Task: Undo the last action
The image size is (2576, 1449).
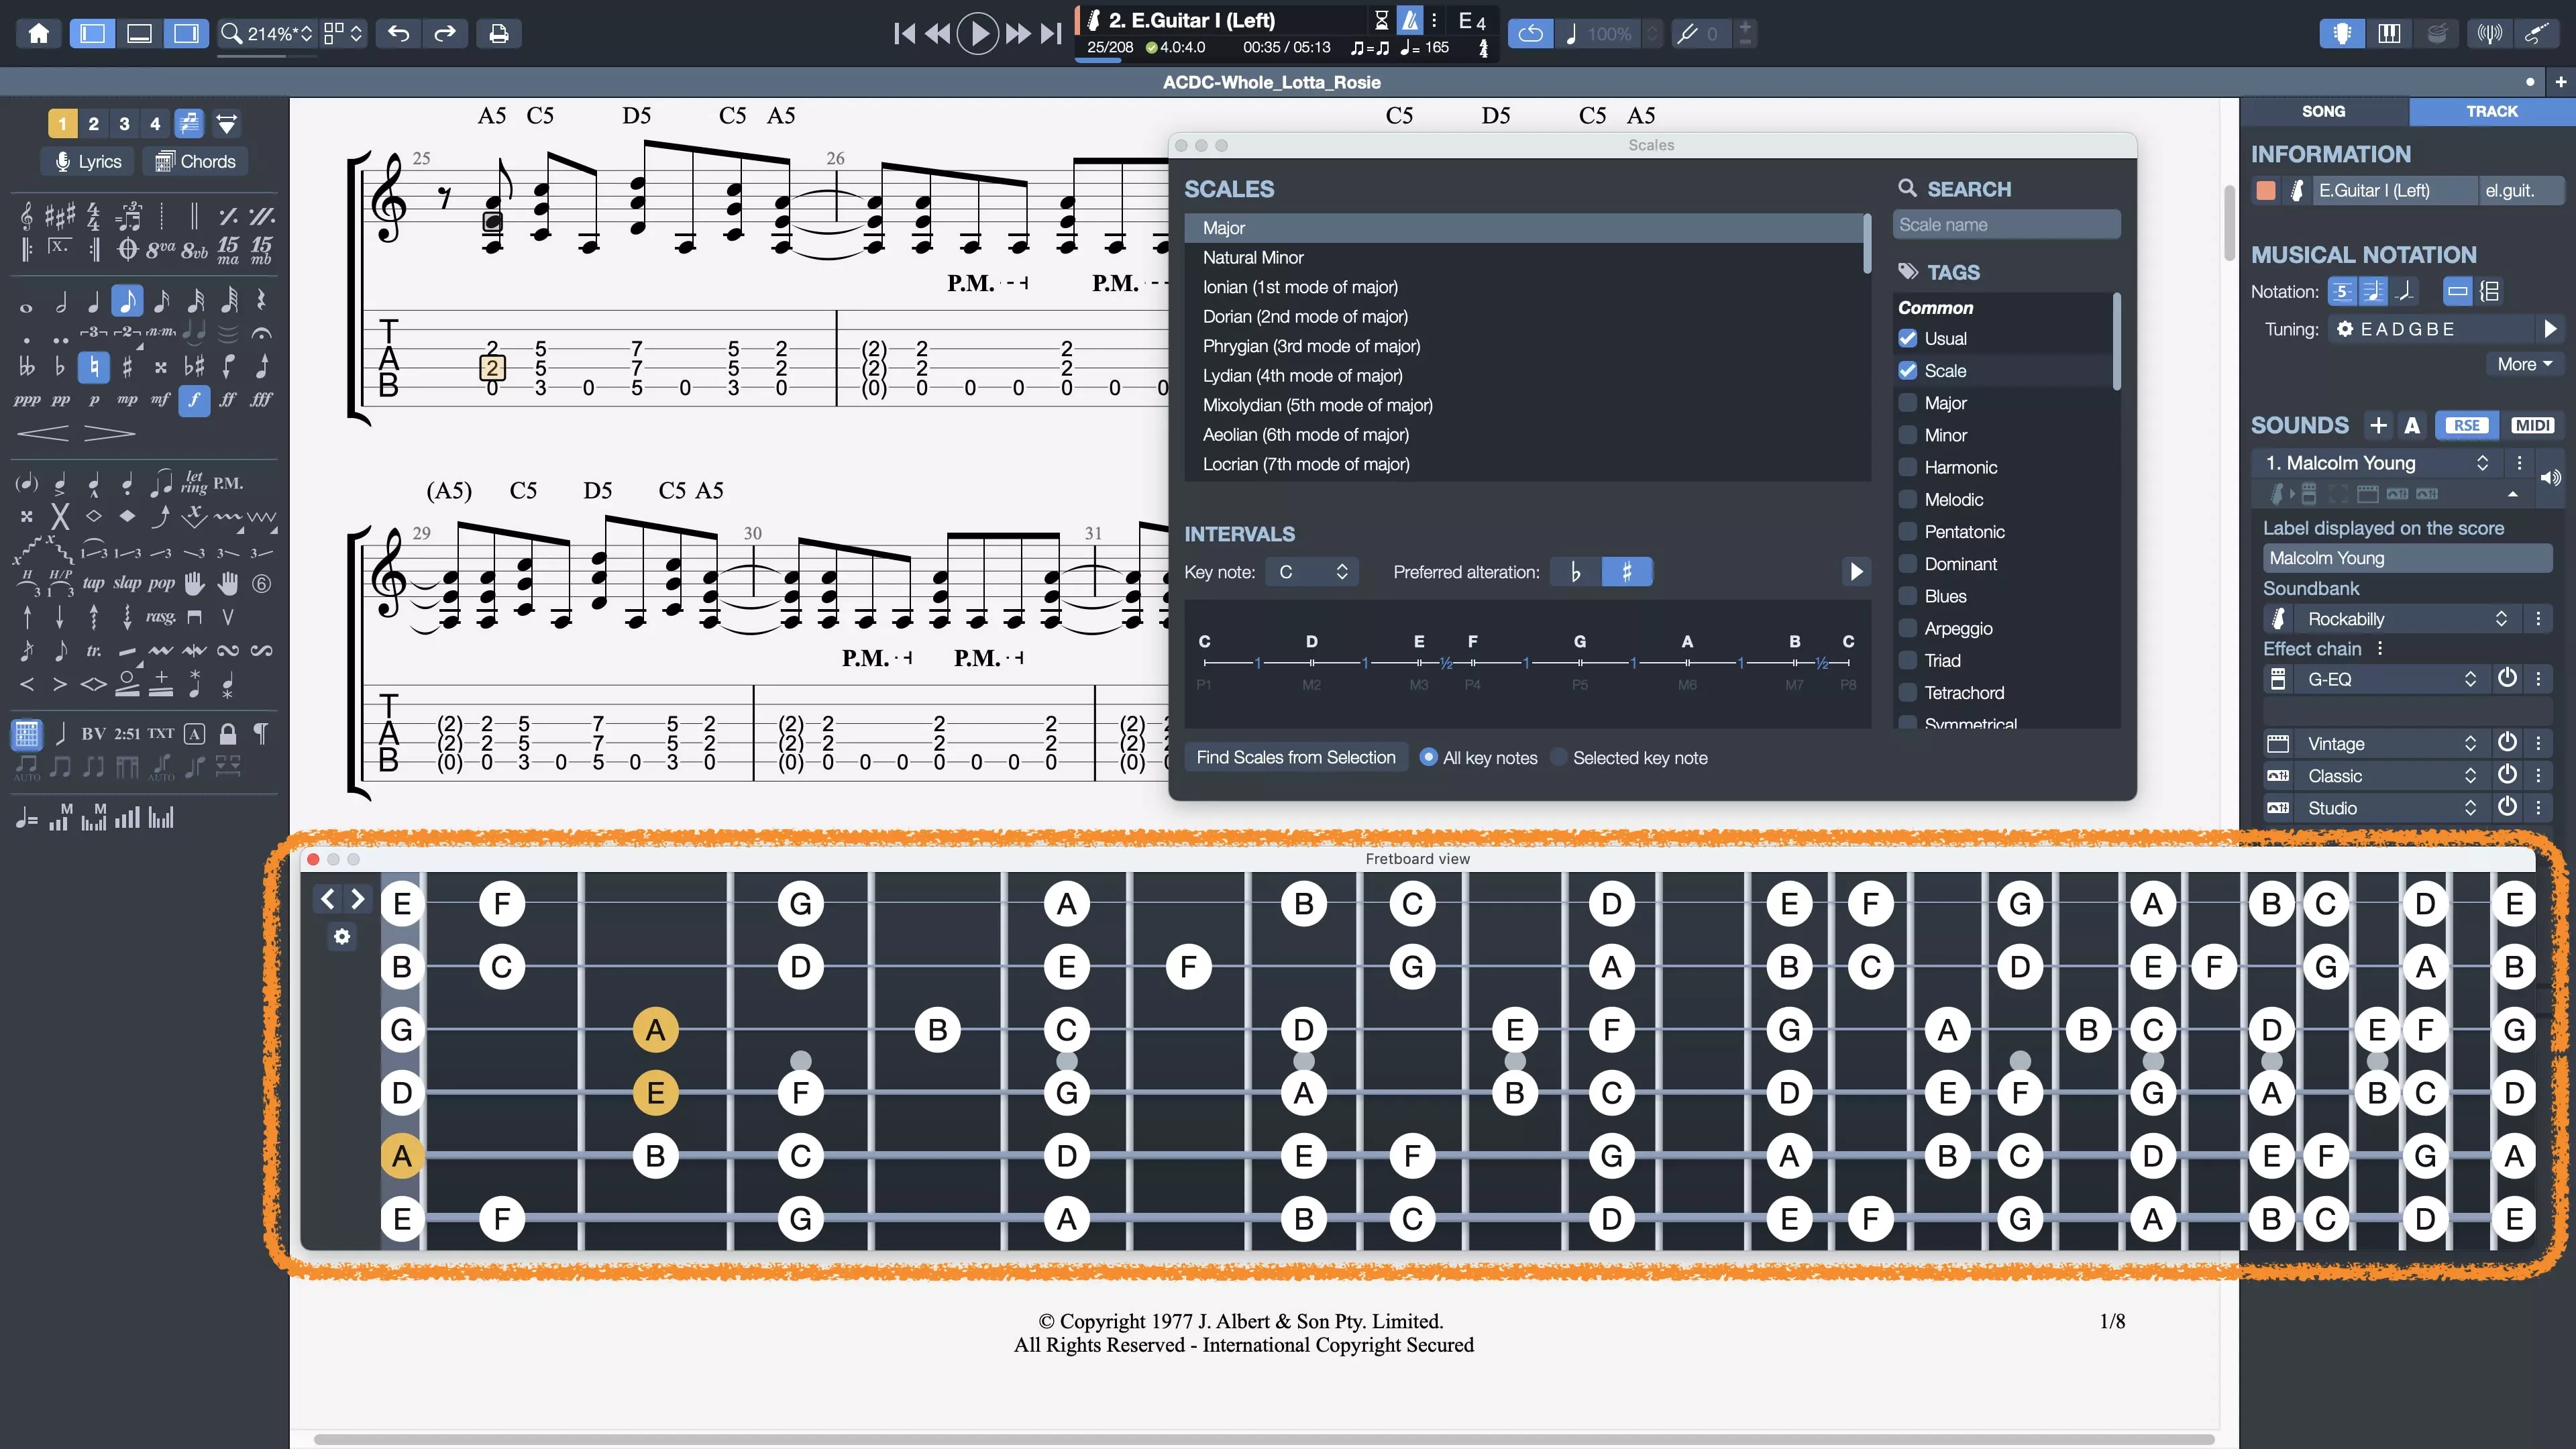Action: tap(398, 33)
